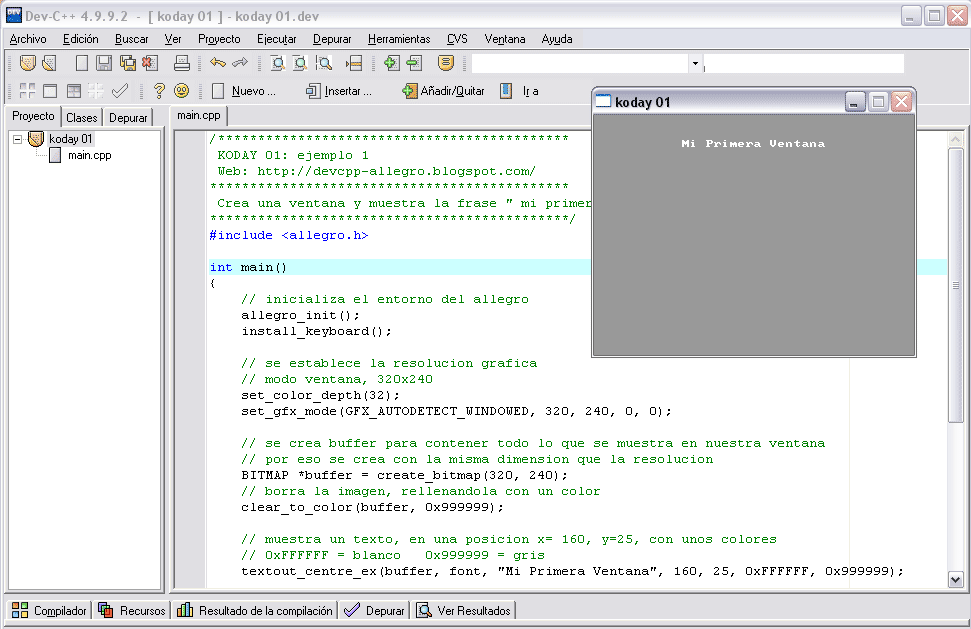The height and width of the screenshot is (629, 971).
Task: Open Project Options shield icon
Action: click(446, 63)
